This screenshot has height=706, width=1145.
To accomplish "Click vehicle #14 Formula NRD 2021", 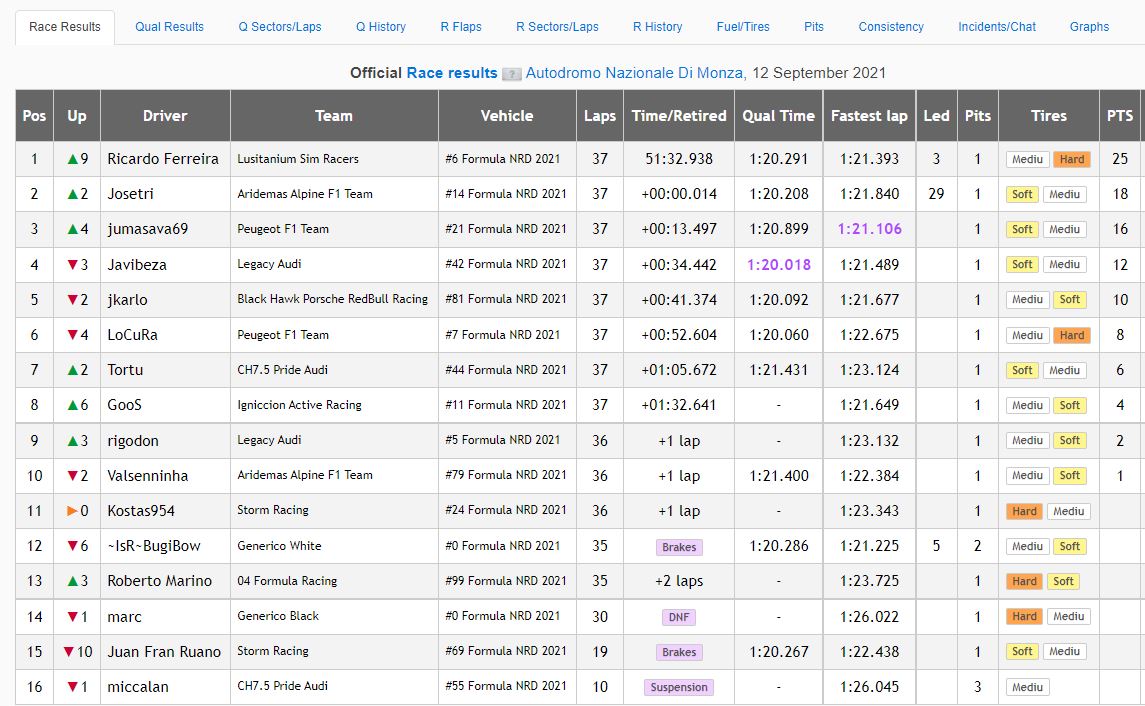I will pos(506,194).
